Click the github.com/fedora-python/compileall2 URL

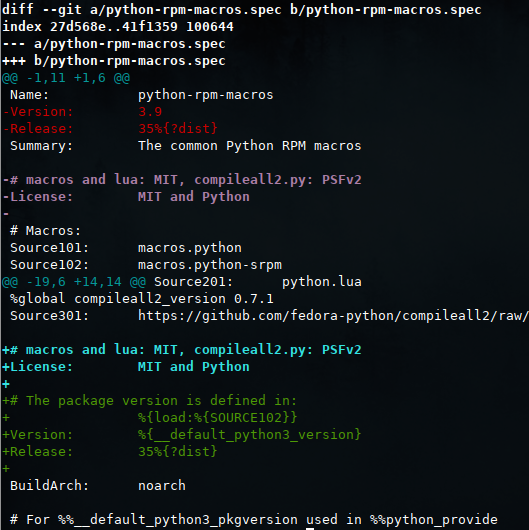point(333,316)
